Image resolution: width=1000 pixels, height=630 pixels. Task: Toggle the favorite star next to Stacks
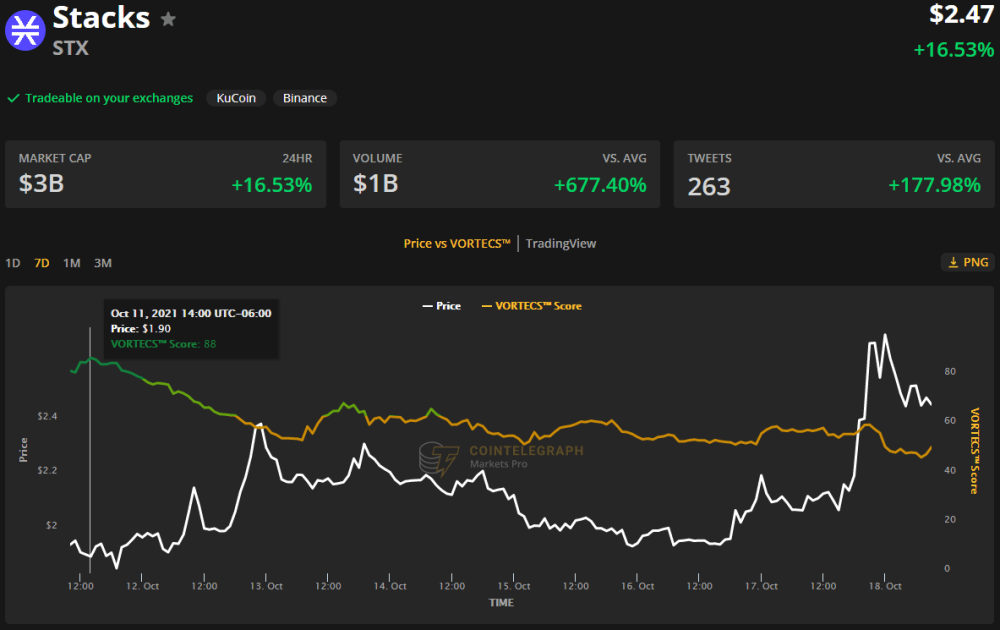(168, 19)
